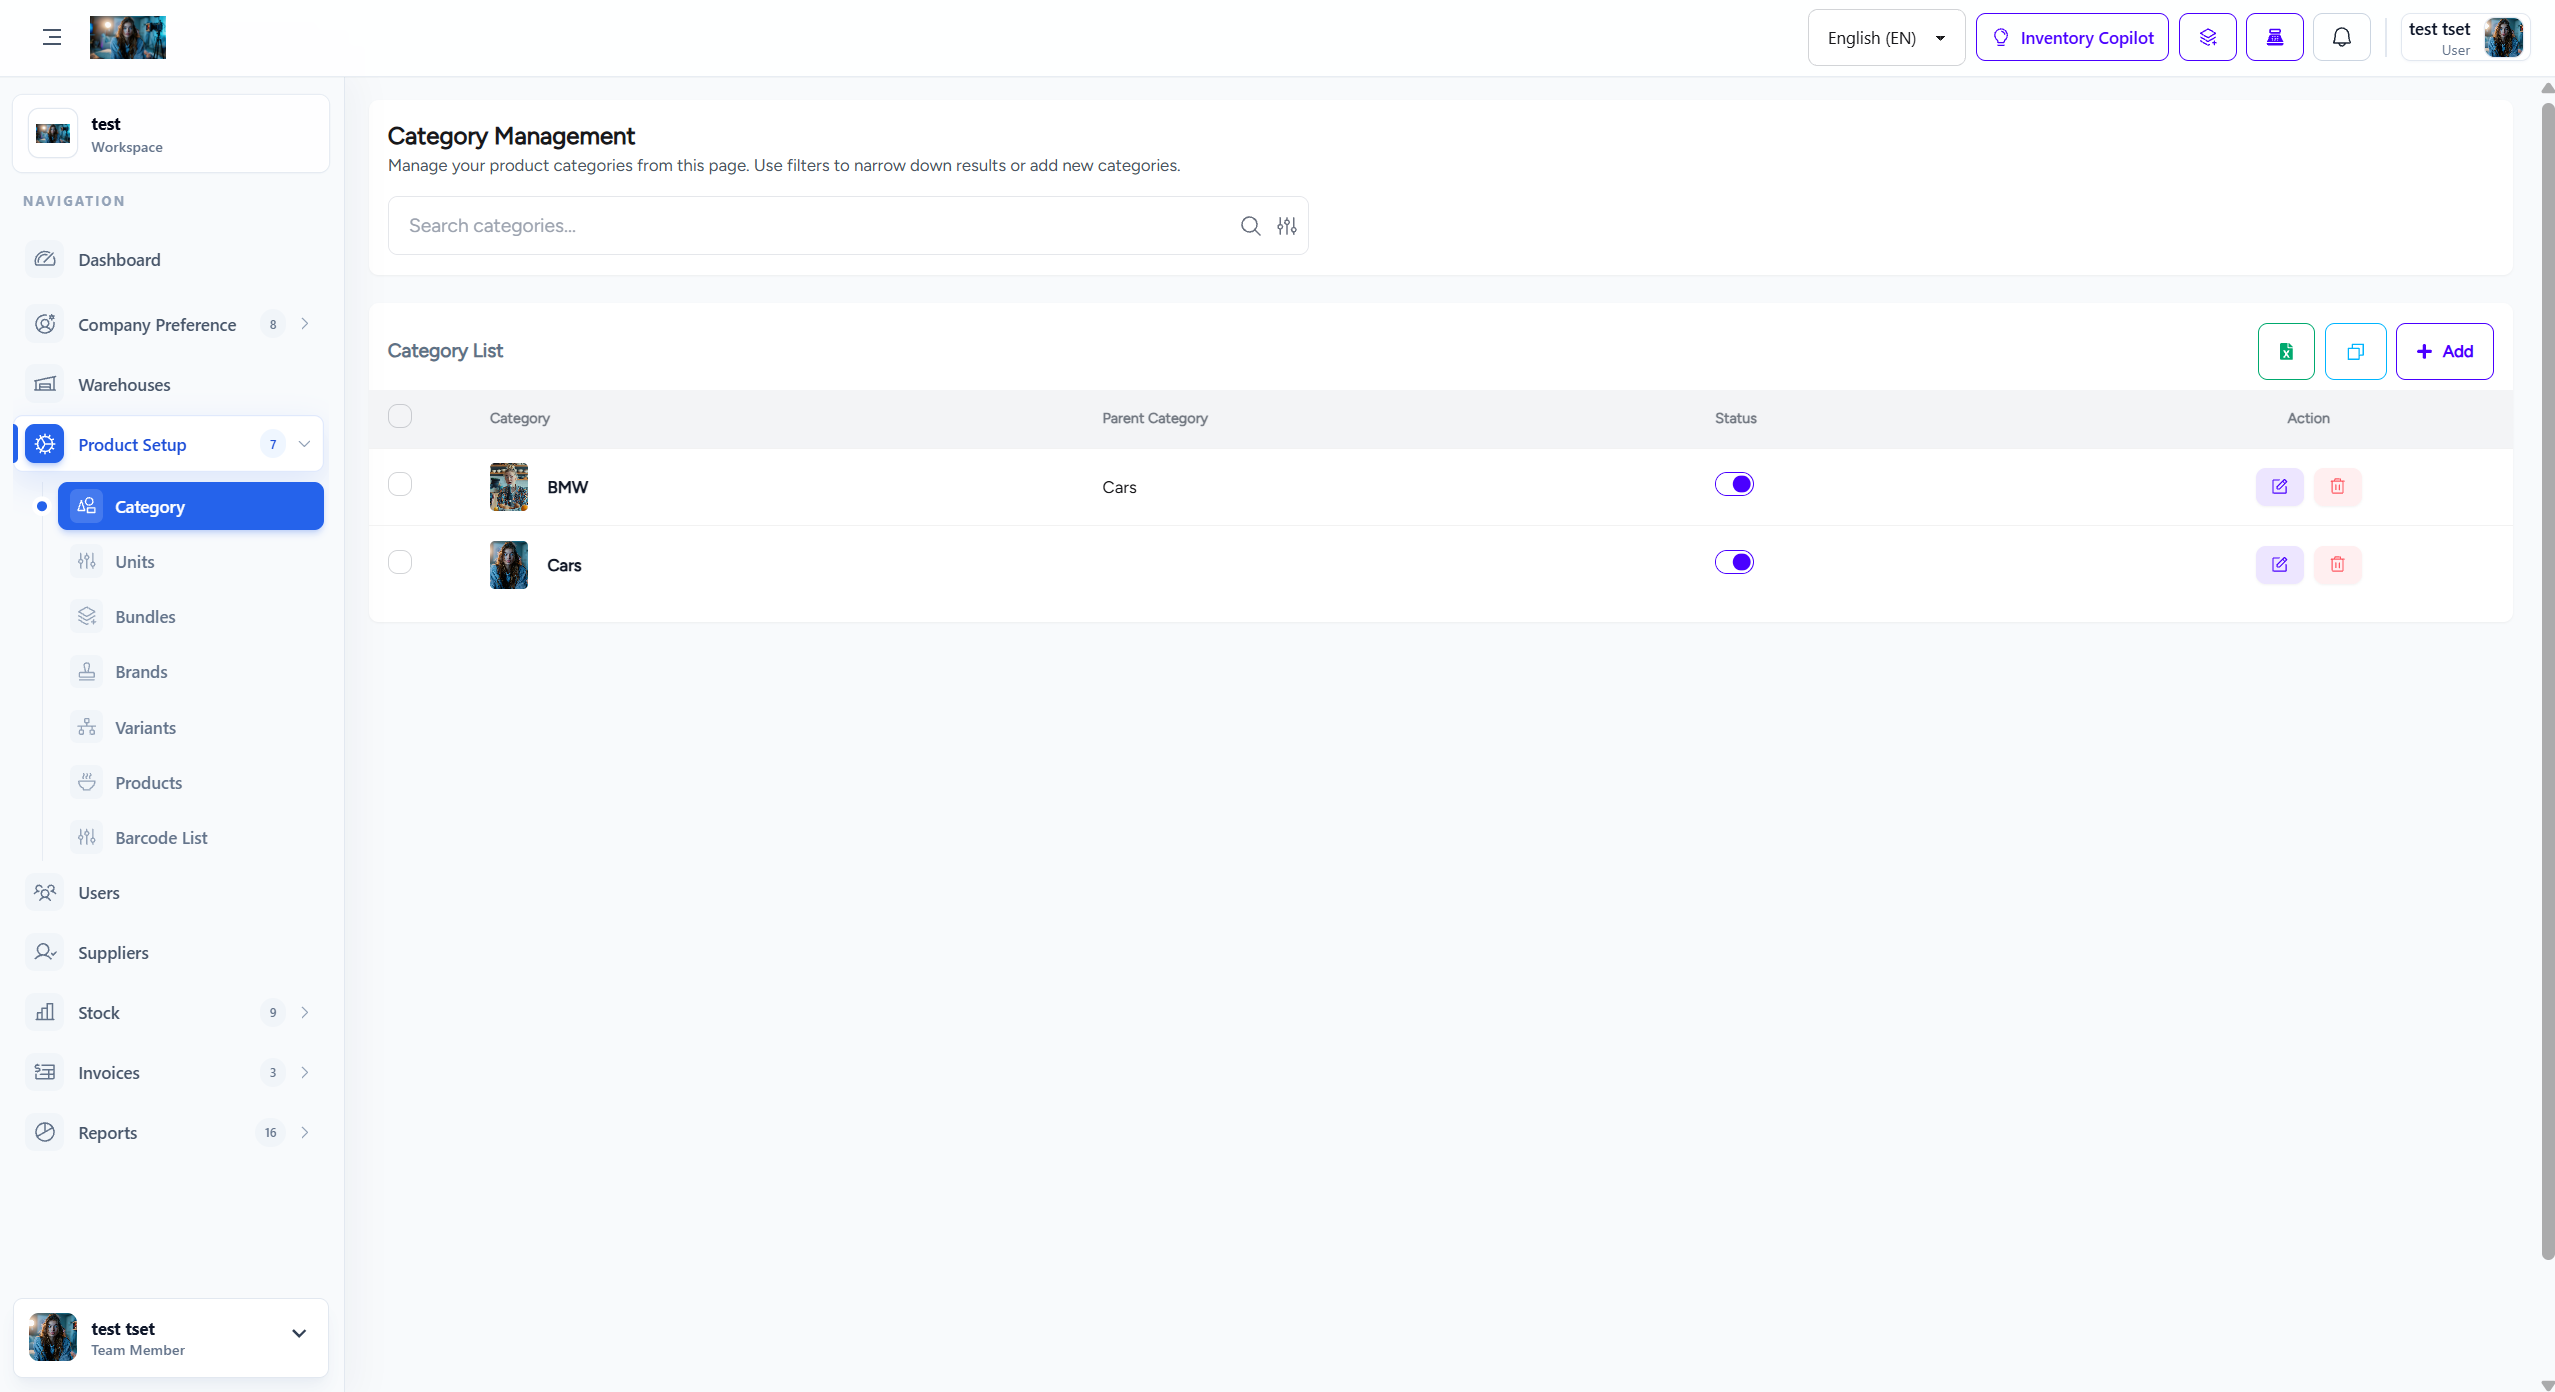The width and height of the screenshot is (2555, 1392).
Task: Expand the Stock chevron
Action: pyautogui.click(x=305, y=1013)
